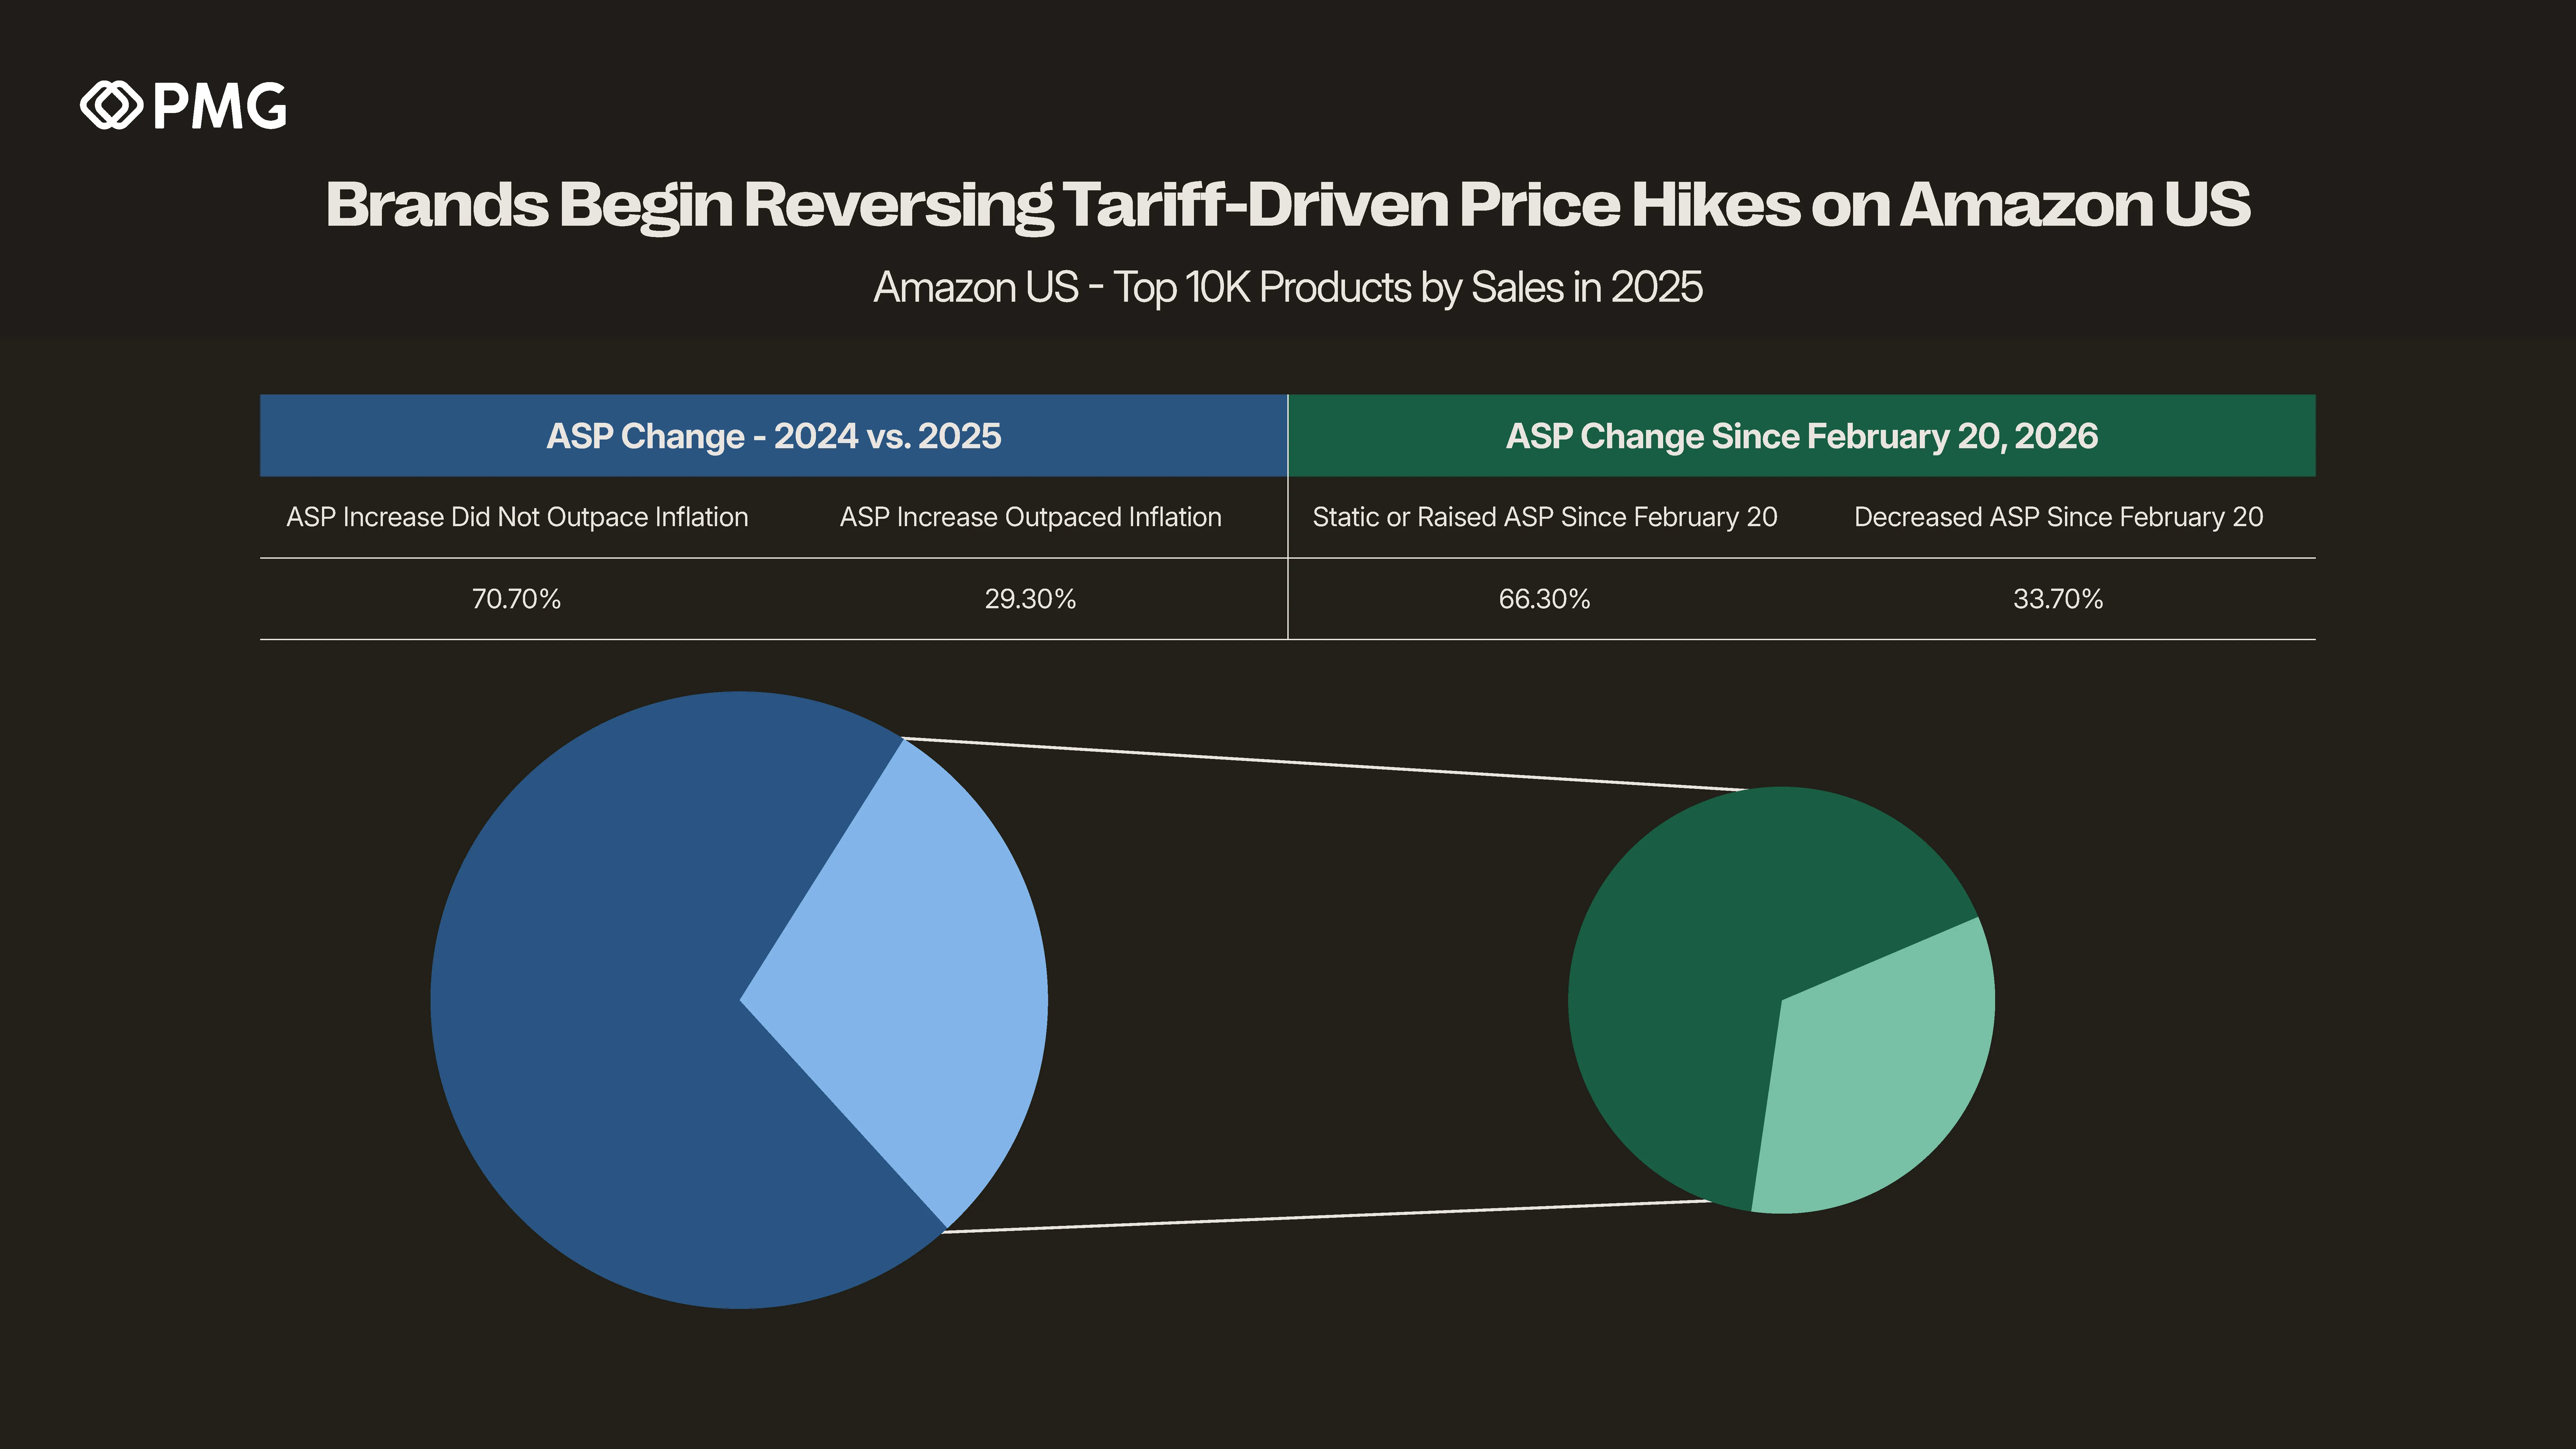Click the 70.70% table value
The width and height of the screenshot is (2576, 1449).
click(x=516, y=599)
